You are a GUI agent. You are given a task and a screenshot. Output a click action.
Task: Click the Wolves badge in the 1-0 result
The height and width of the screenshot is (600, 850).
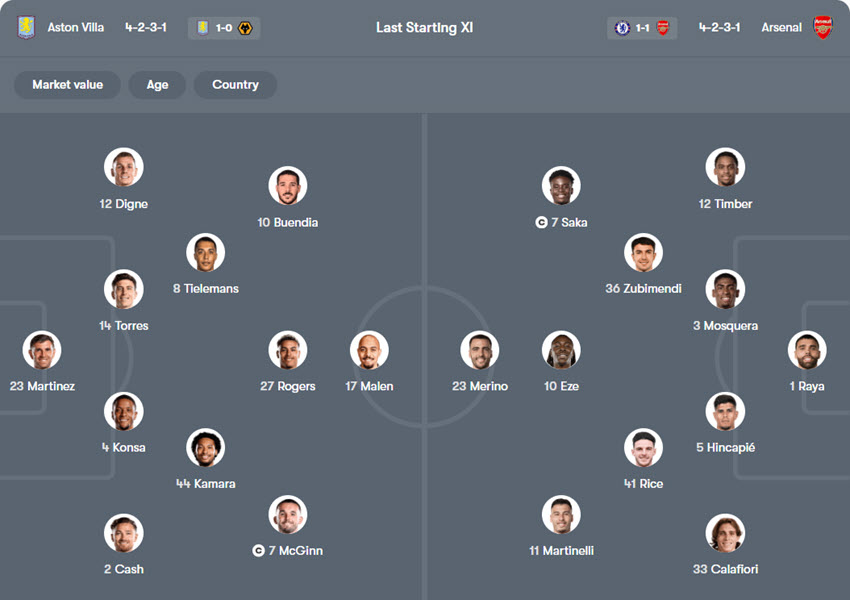pyautogui.click(x=245, y=28)
